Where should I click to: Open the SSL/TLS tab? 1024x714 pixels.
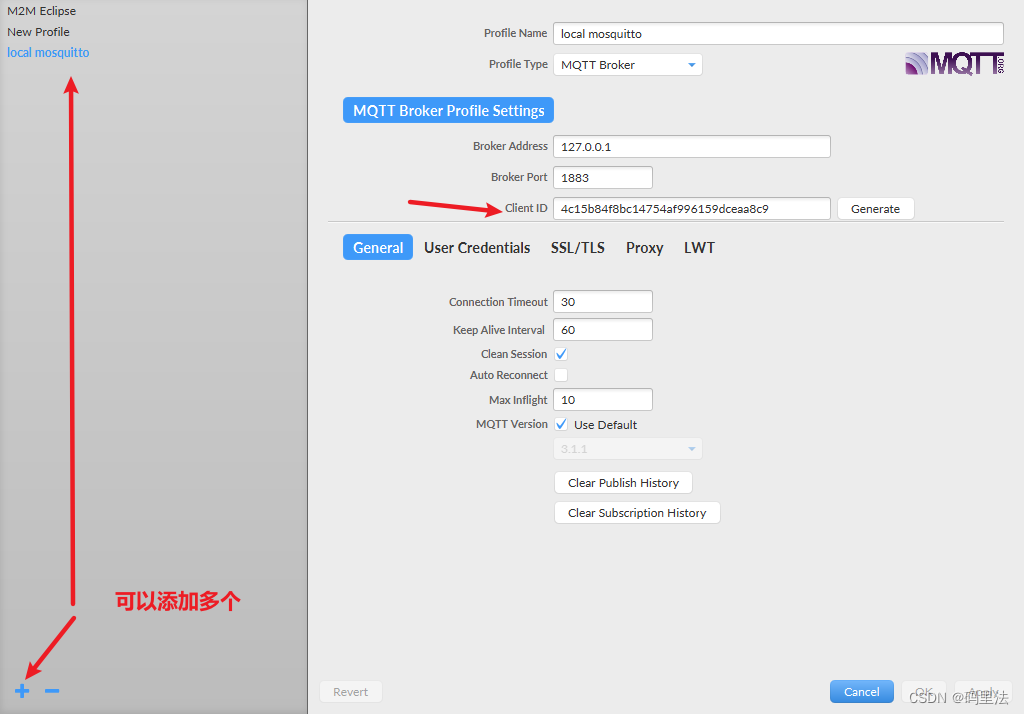[x=577, y=248]
